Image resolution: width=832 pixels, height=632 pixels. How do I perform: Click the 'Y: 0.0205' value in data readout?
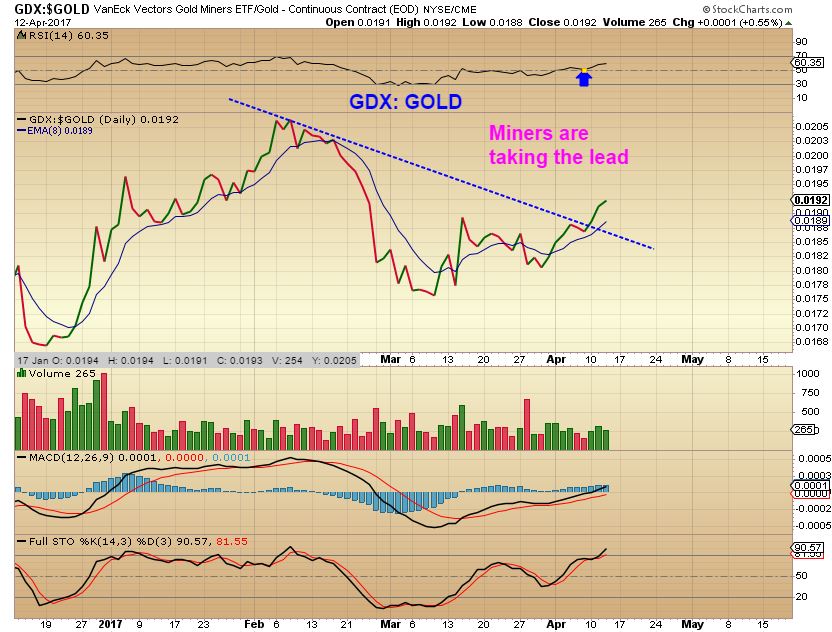click(333, 360)
